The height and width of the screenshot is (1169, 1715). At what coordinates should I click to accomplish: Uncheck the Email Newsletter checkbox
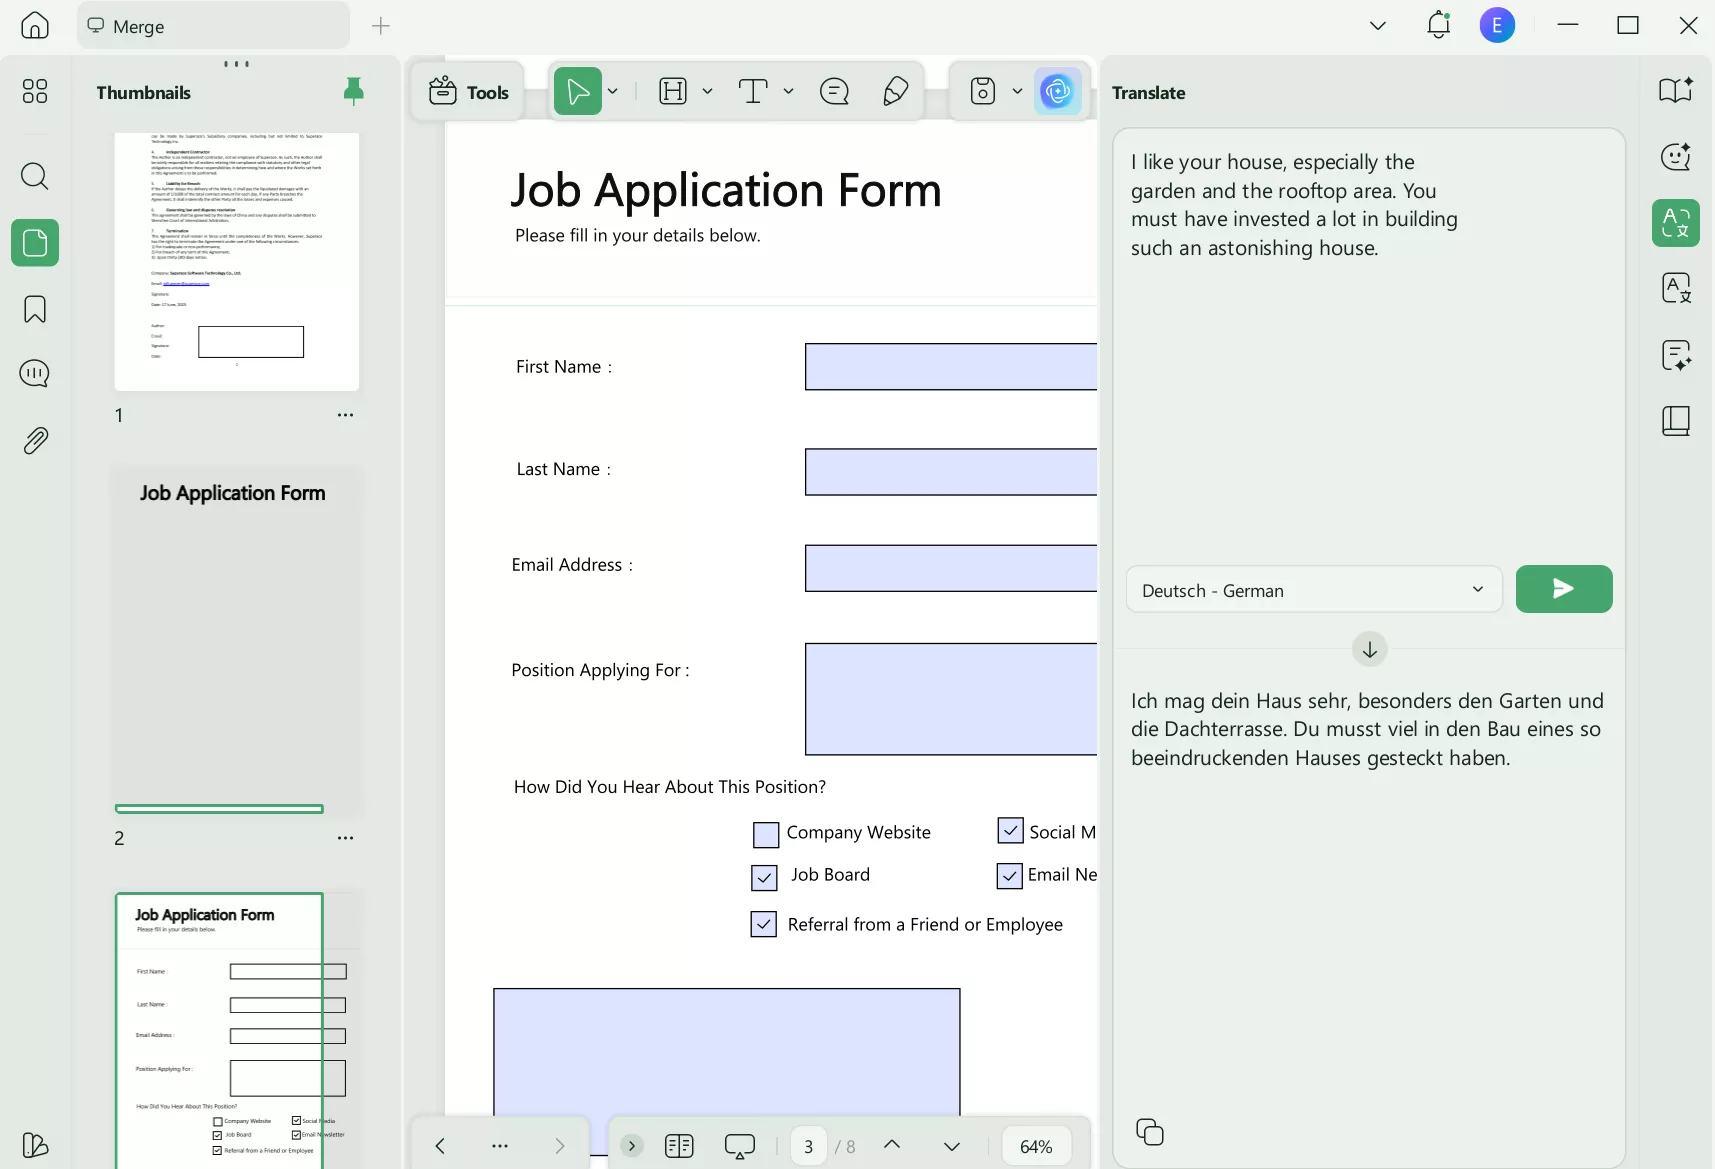(1010, 876)
